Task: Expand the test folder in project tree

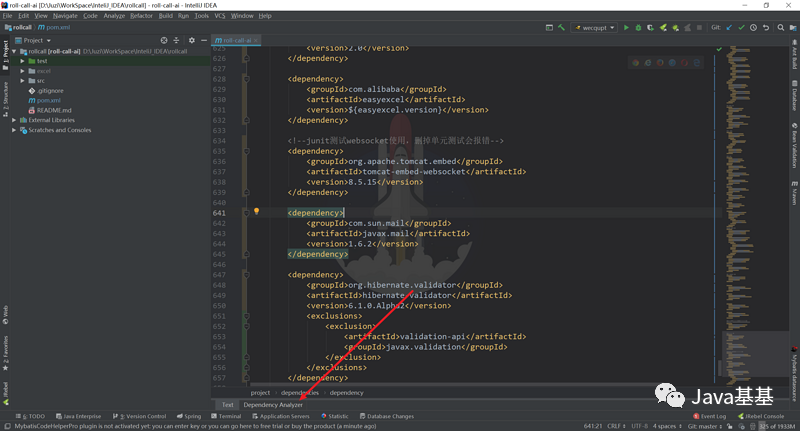Action: 22,61
